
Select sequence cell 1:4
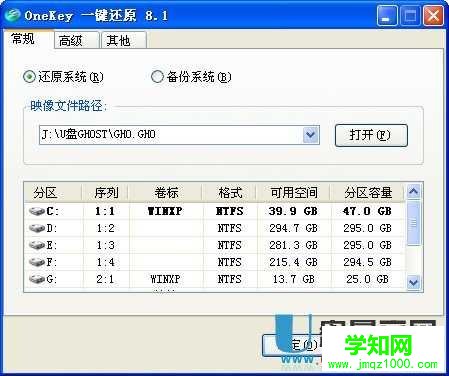[106, 262]
